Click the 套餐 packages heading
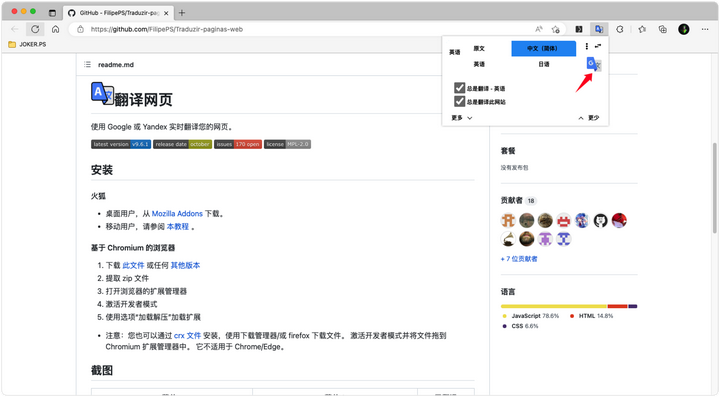This screenshot has width=720, height=397. [x=508, y=151]
